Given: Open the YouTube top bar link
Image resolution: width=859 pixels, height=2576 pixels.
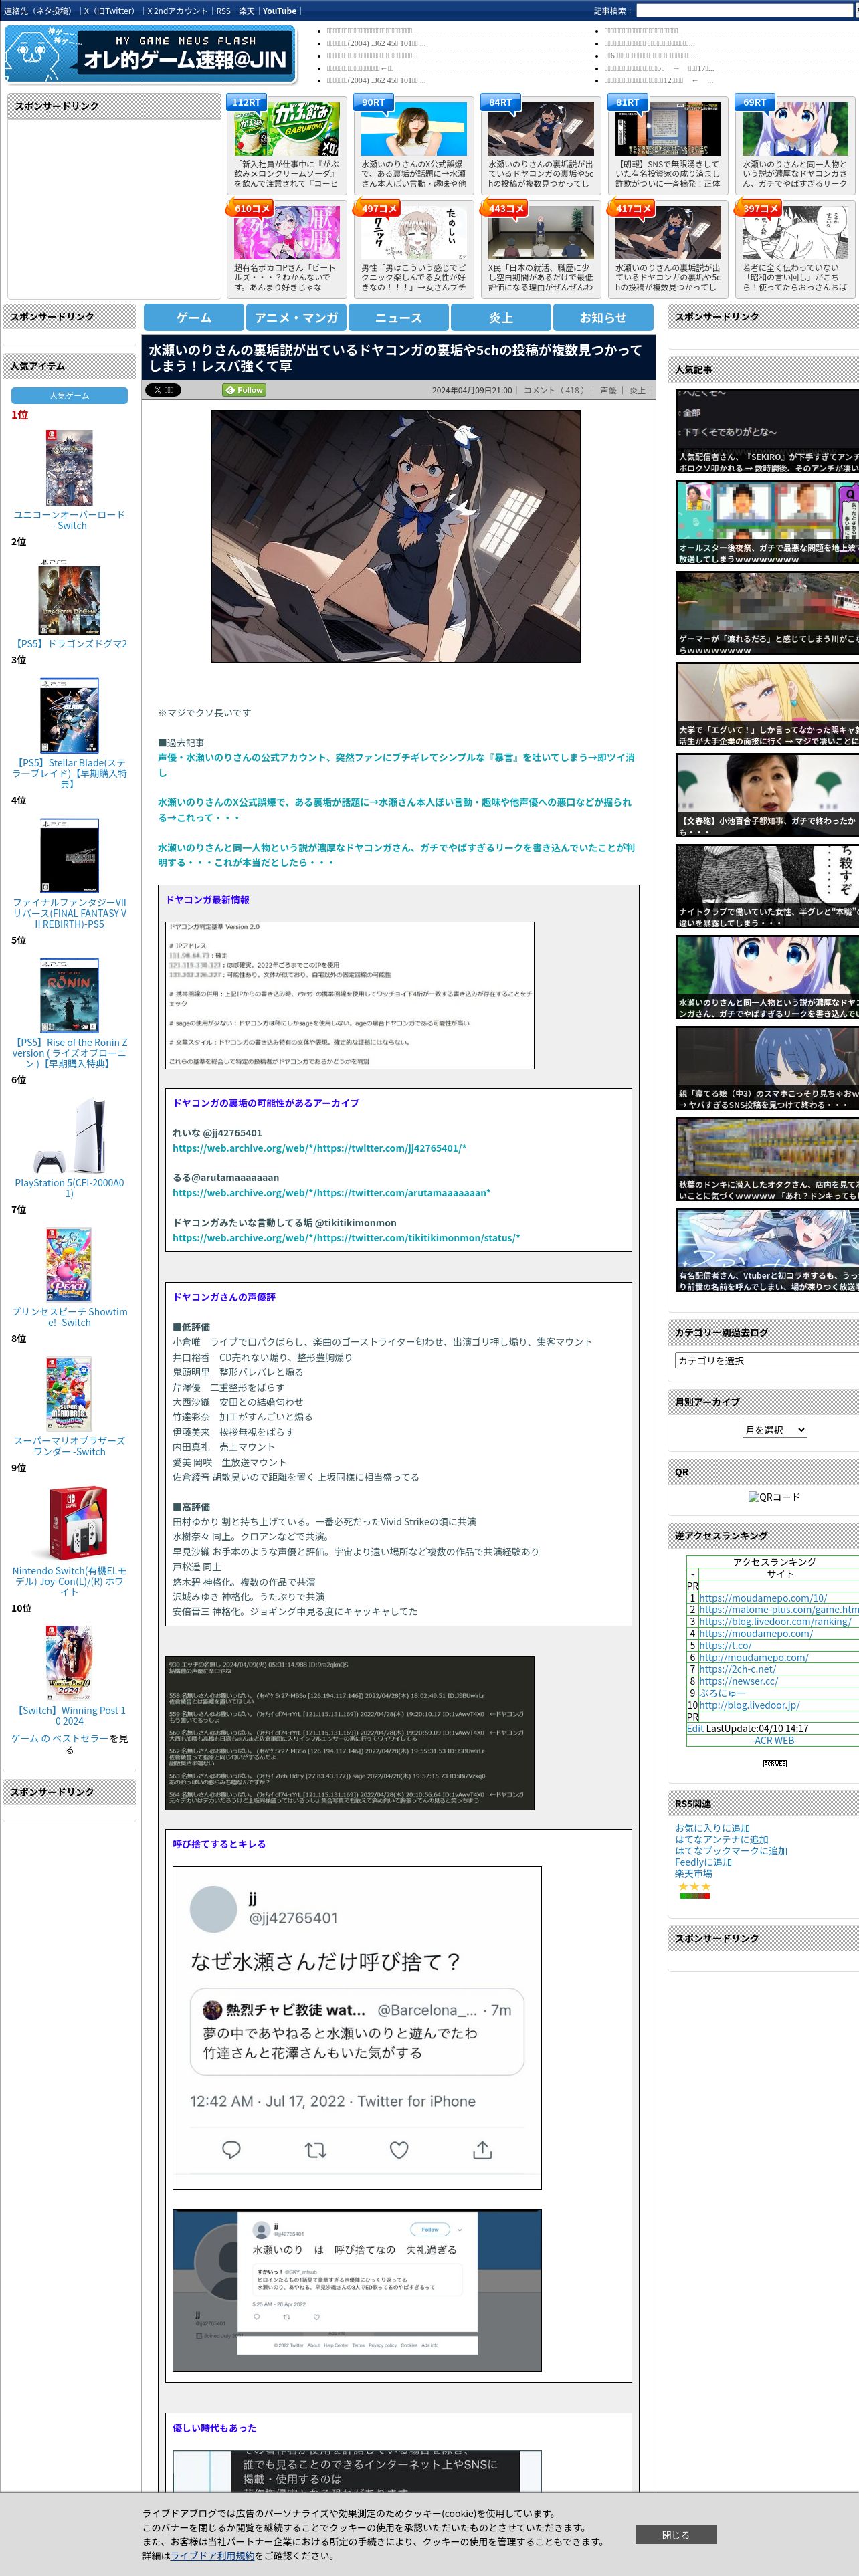Looking at the screenshot, I should click(x=279, y=11).
